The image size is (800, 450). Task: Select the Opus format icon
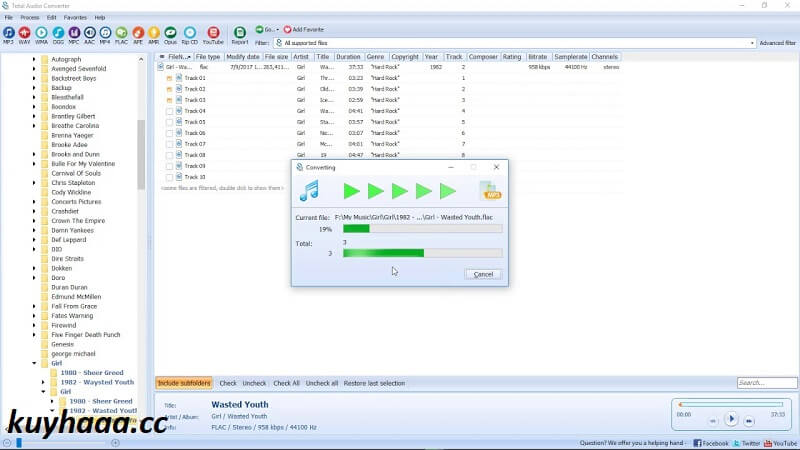coord(170,35)
